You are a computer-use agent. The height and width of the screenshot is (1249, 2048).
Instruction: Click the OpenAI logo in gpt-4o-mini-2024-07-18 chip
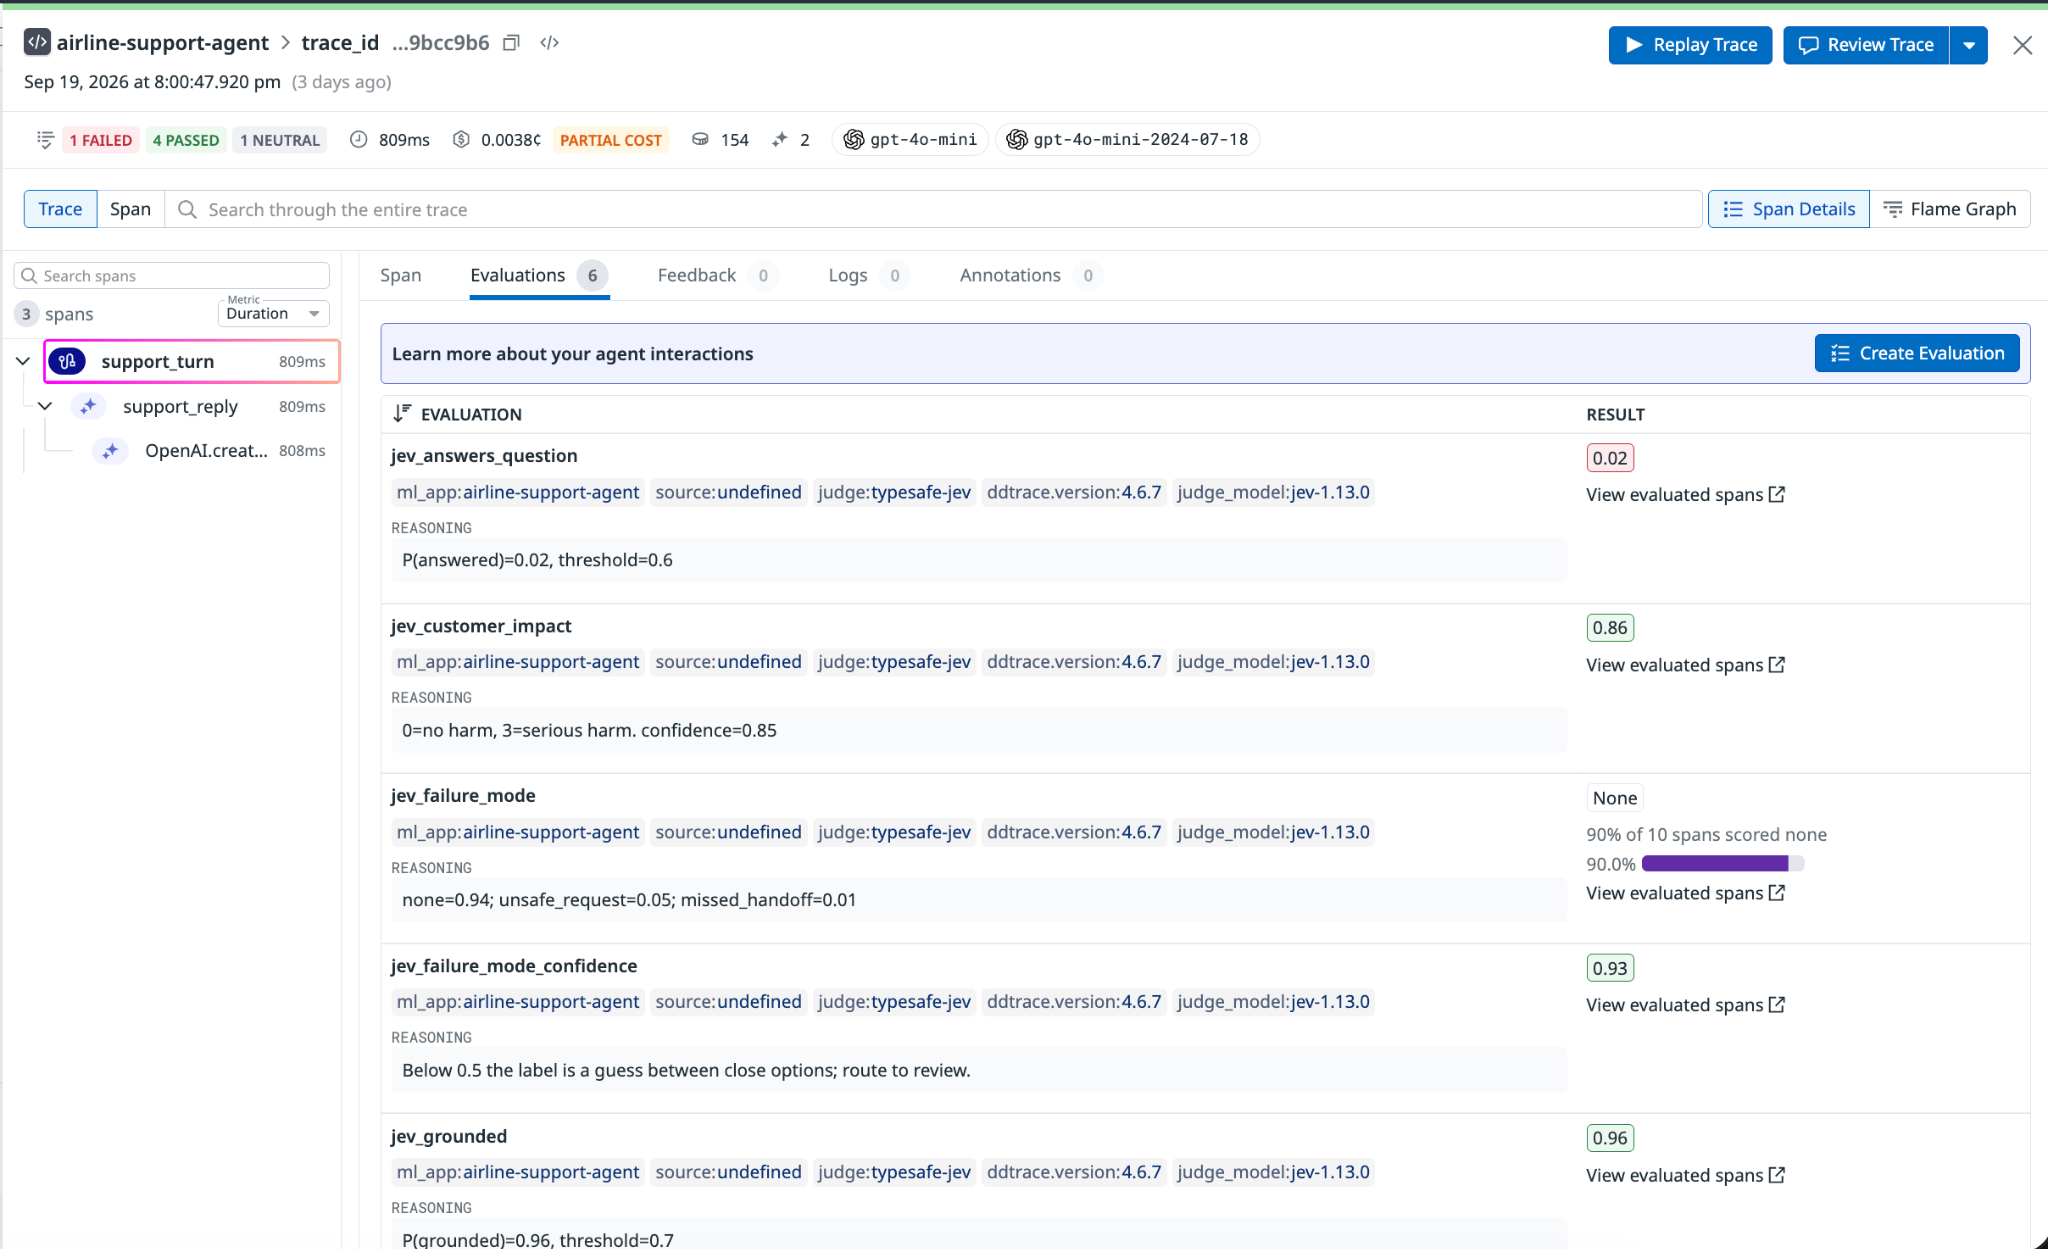(1017, 139)
